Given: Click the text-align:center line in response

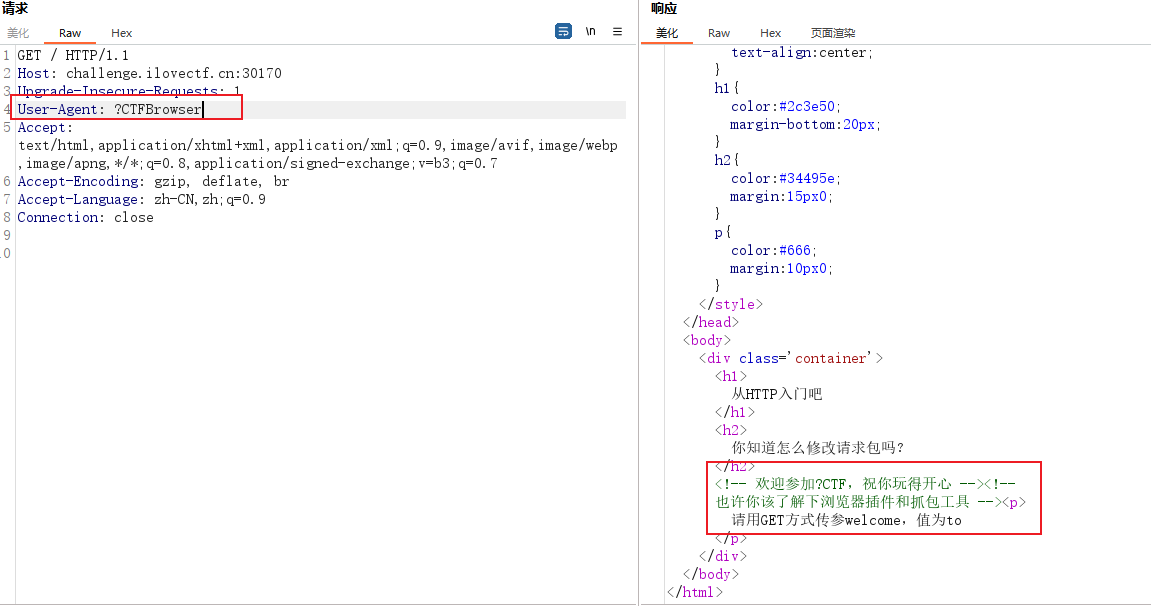Looking at the screenshot, I should (x=802, y=53).
